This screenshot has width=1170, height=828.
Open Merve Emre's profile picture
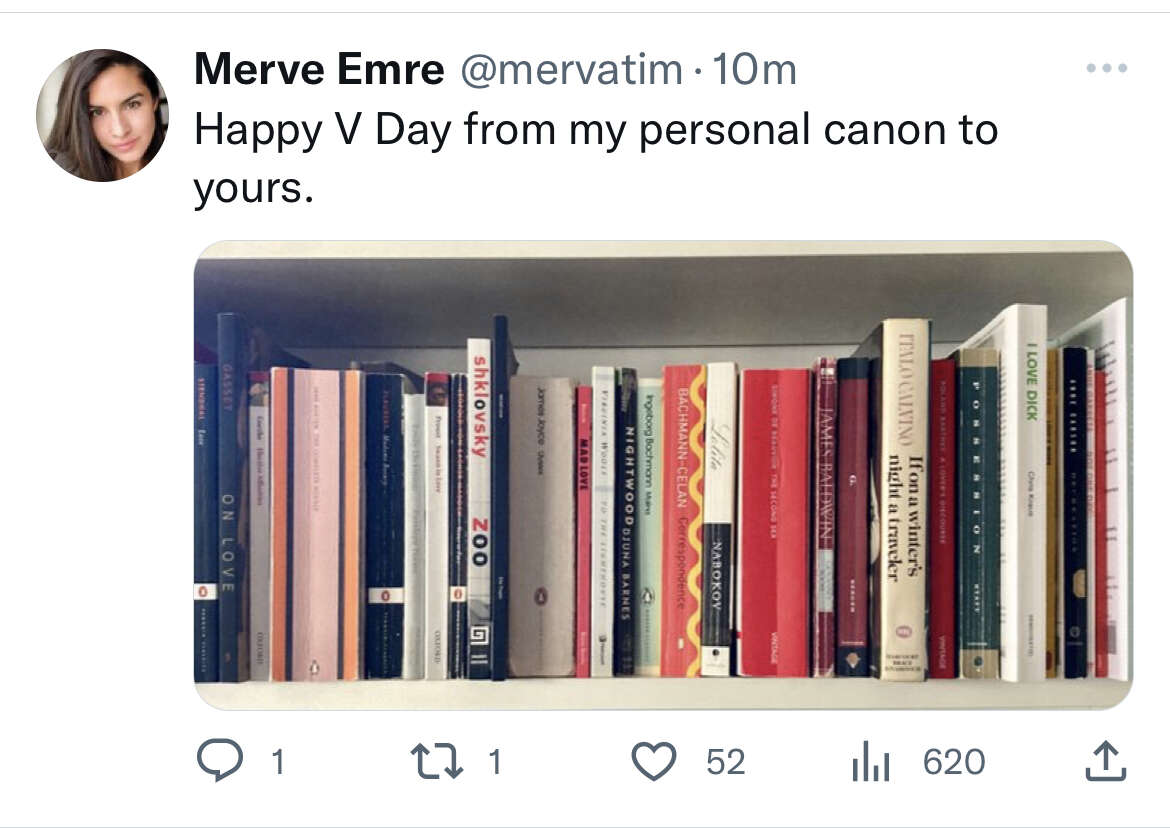click(102, 115)
